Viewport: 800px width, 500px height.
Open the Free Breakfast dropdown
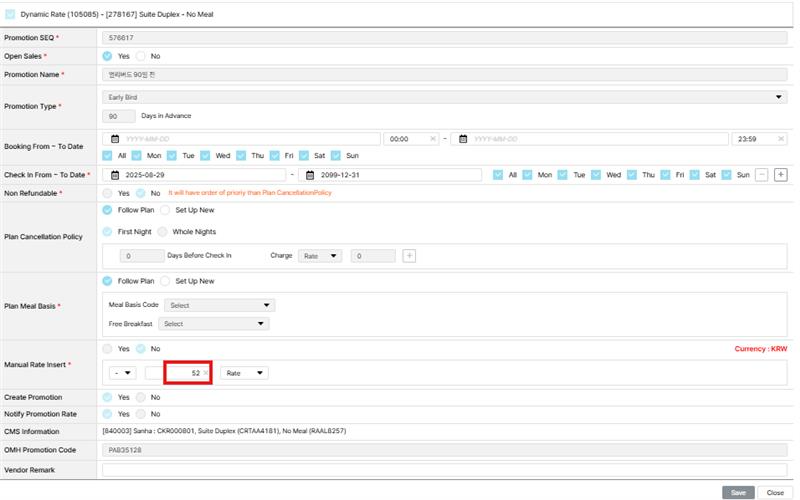tap(214, 324)
